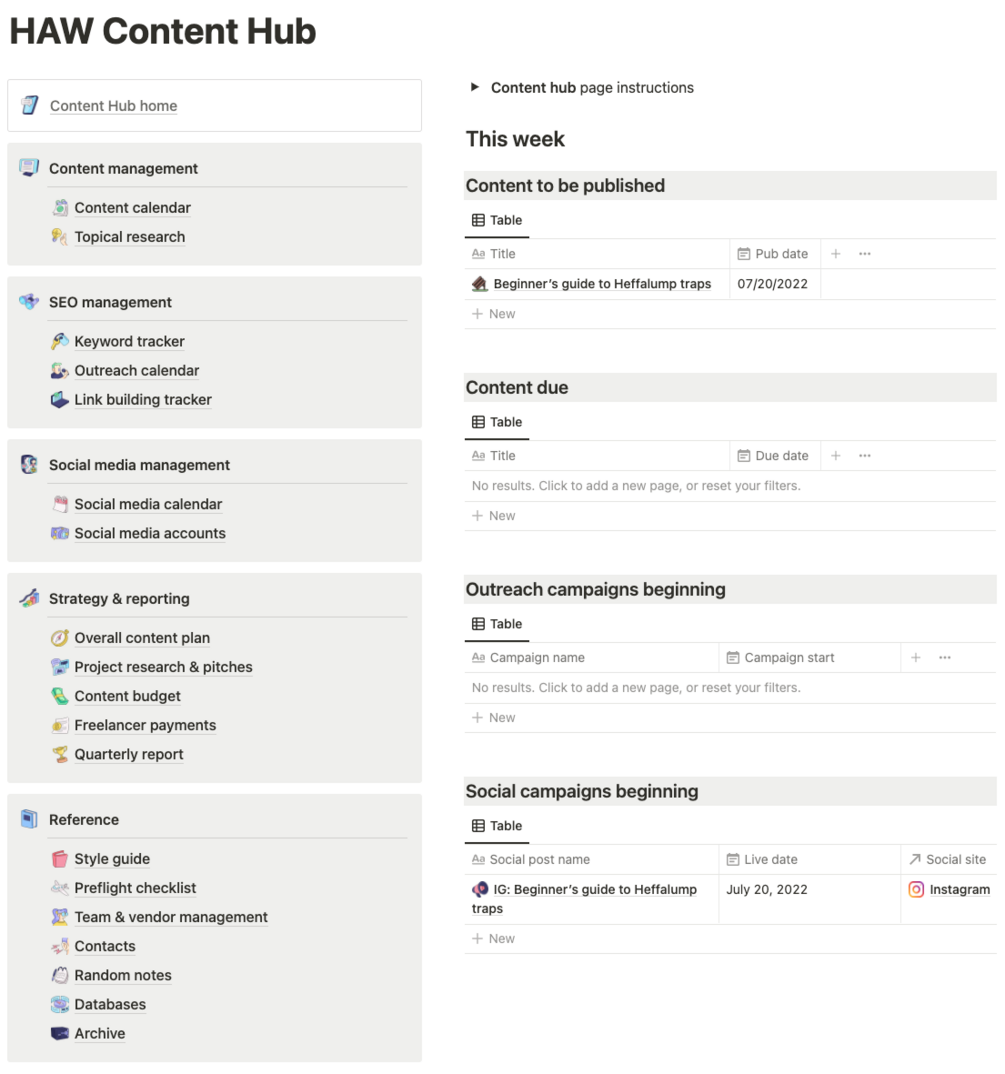This screenshot has height=1074, width=1005.
Task: Click the Quarterly report trophy icon
Action: (60, 754)
